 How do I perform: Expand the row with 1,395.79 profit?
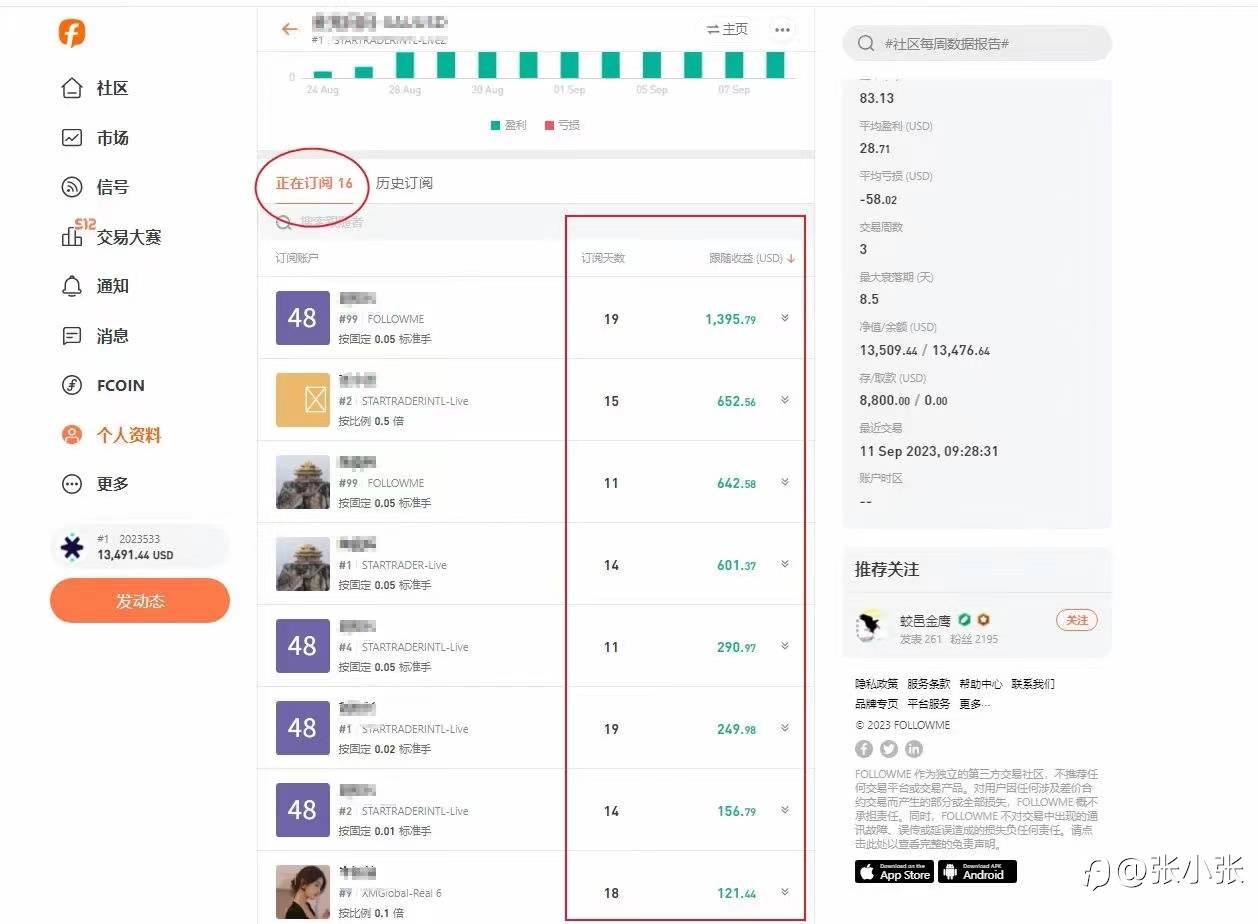click(x=785, y=319)
